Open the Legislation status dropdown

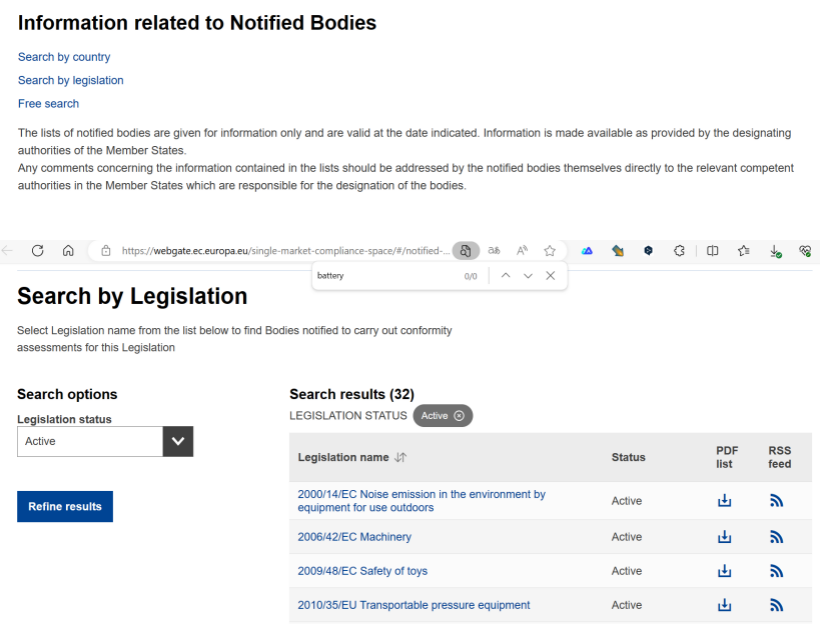(x=178, y=441)
